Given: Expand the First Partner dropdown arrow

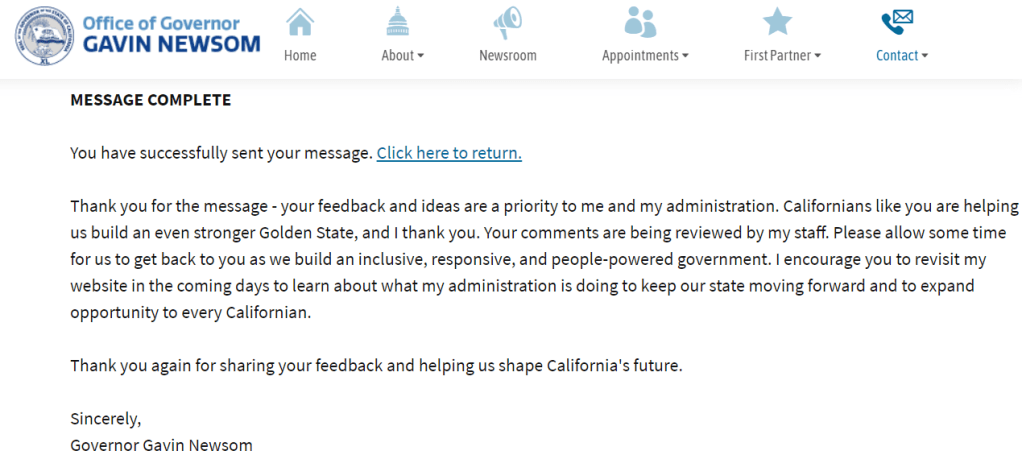Looking at the screenshot, I should pyautogui.click(x=818, y=56).
